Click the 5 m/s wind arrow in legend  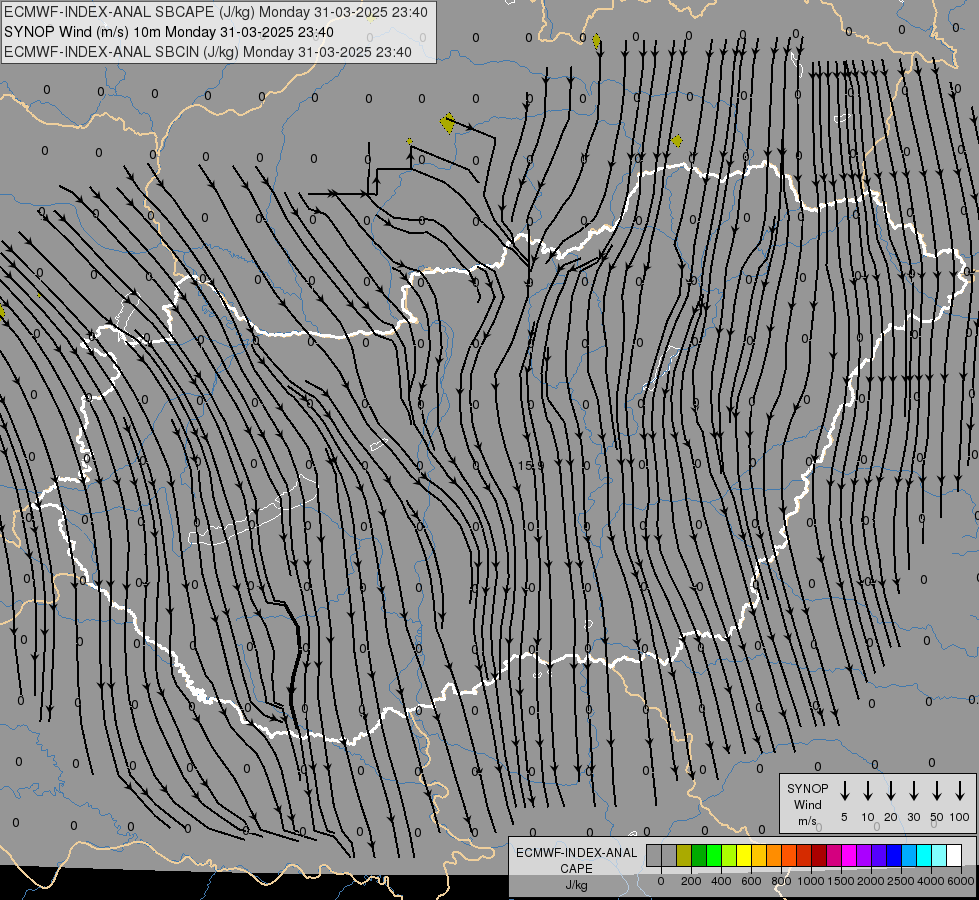click(844, 791)
